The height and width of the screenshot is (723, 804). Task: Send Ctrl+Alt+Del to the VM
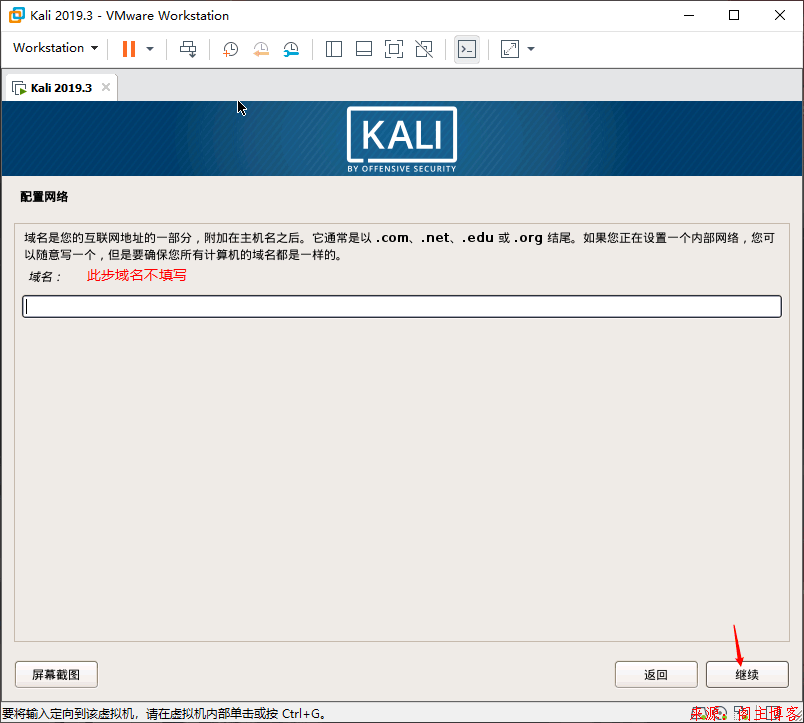point(188,49)
